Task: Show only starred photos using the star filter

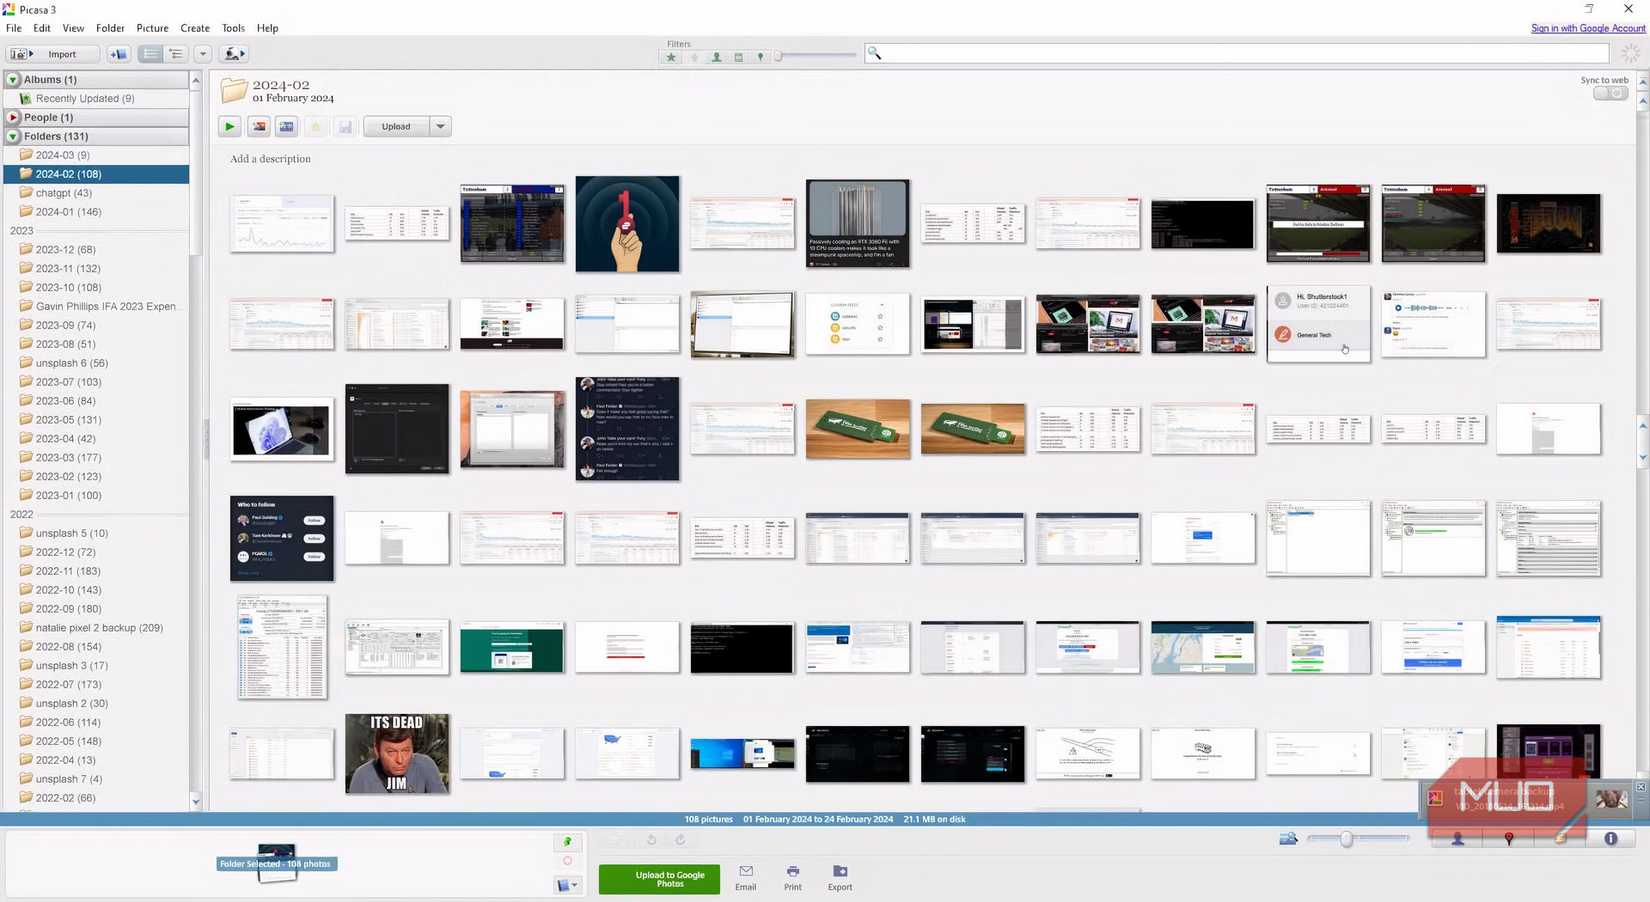Action: pos(671,57)
